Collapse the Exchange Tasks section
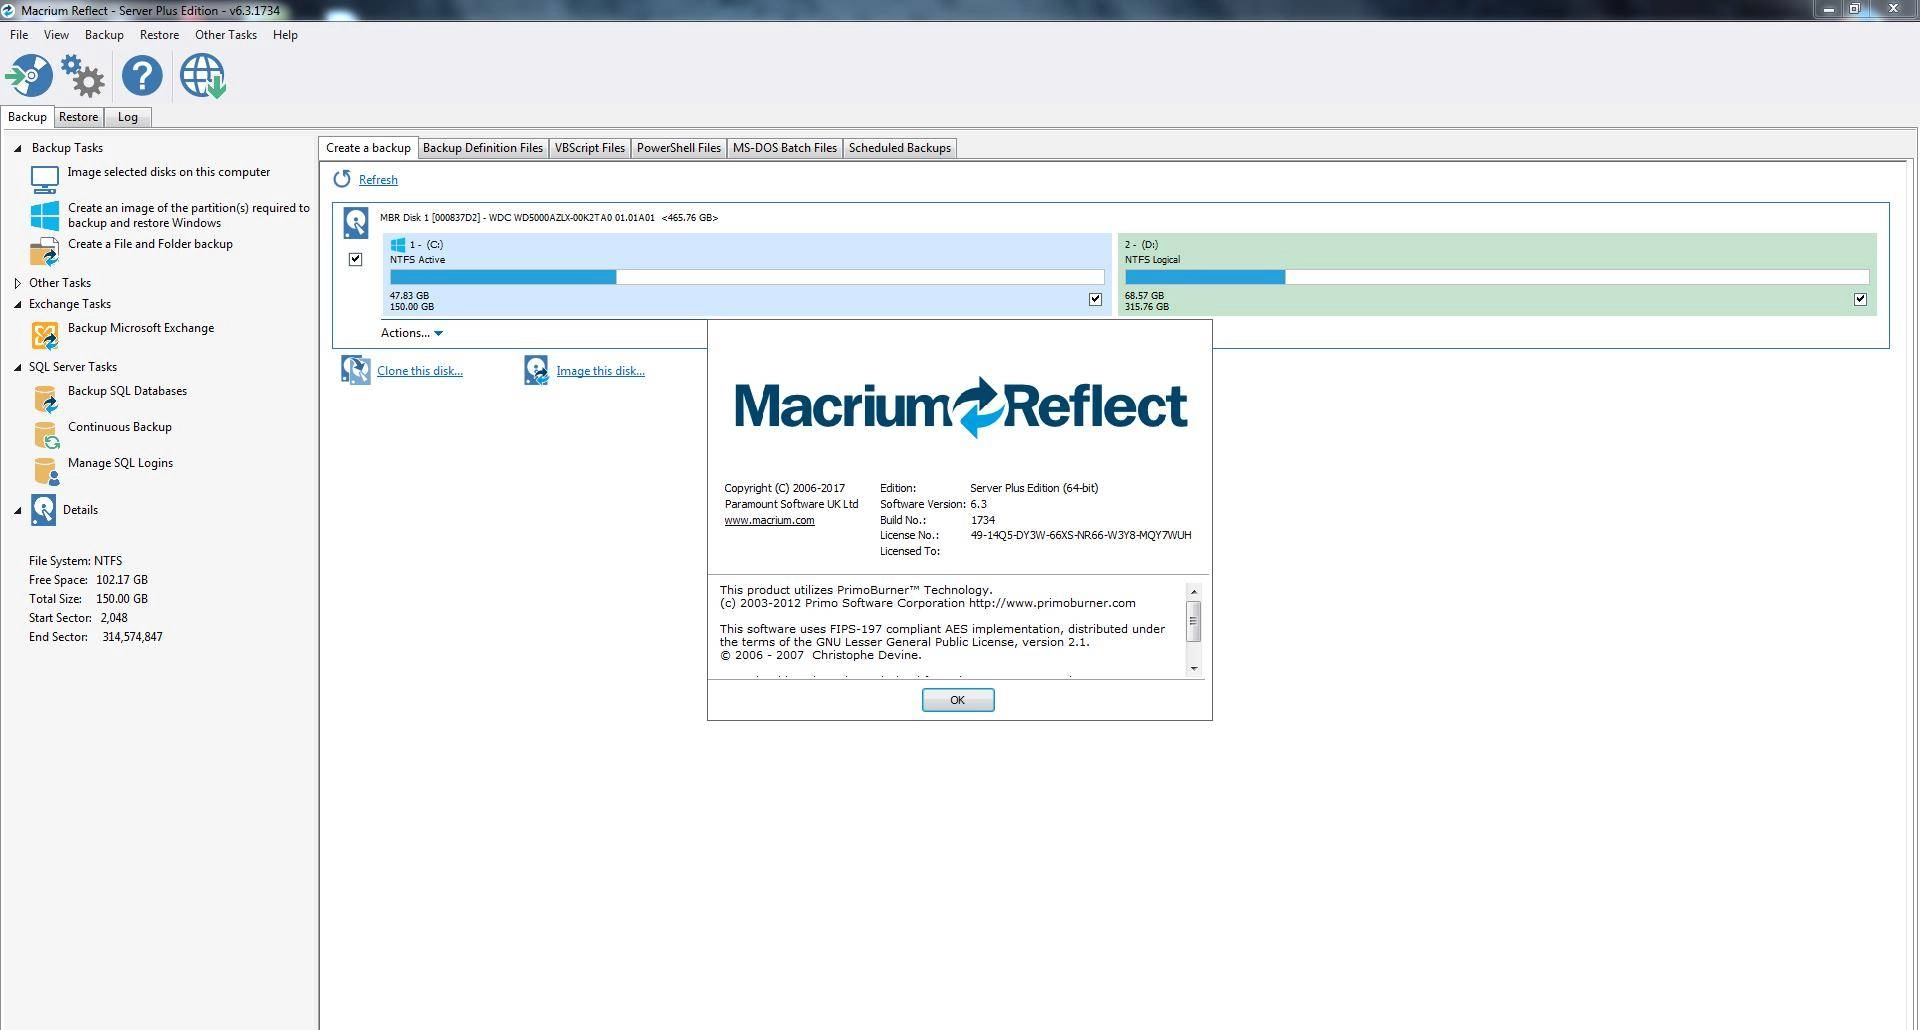 pyautogui.click(x=18, y=304)
